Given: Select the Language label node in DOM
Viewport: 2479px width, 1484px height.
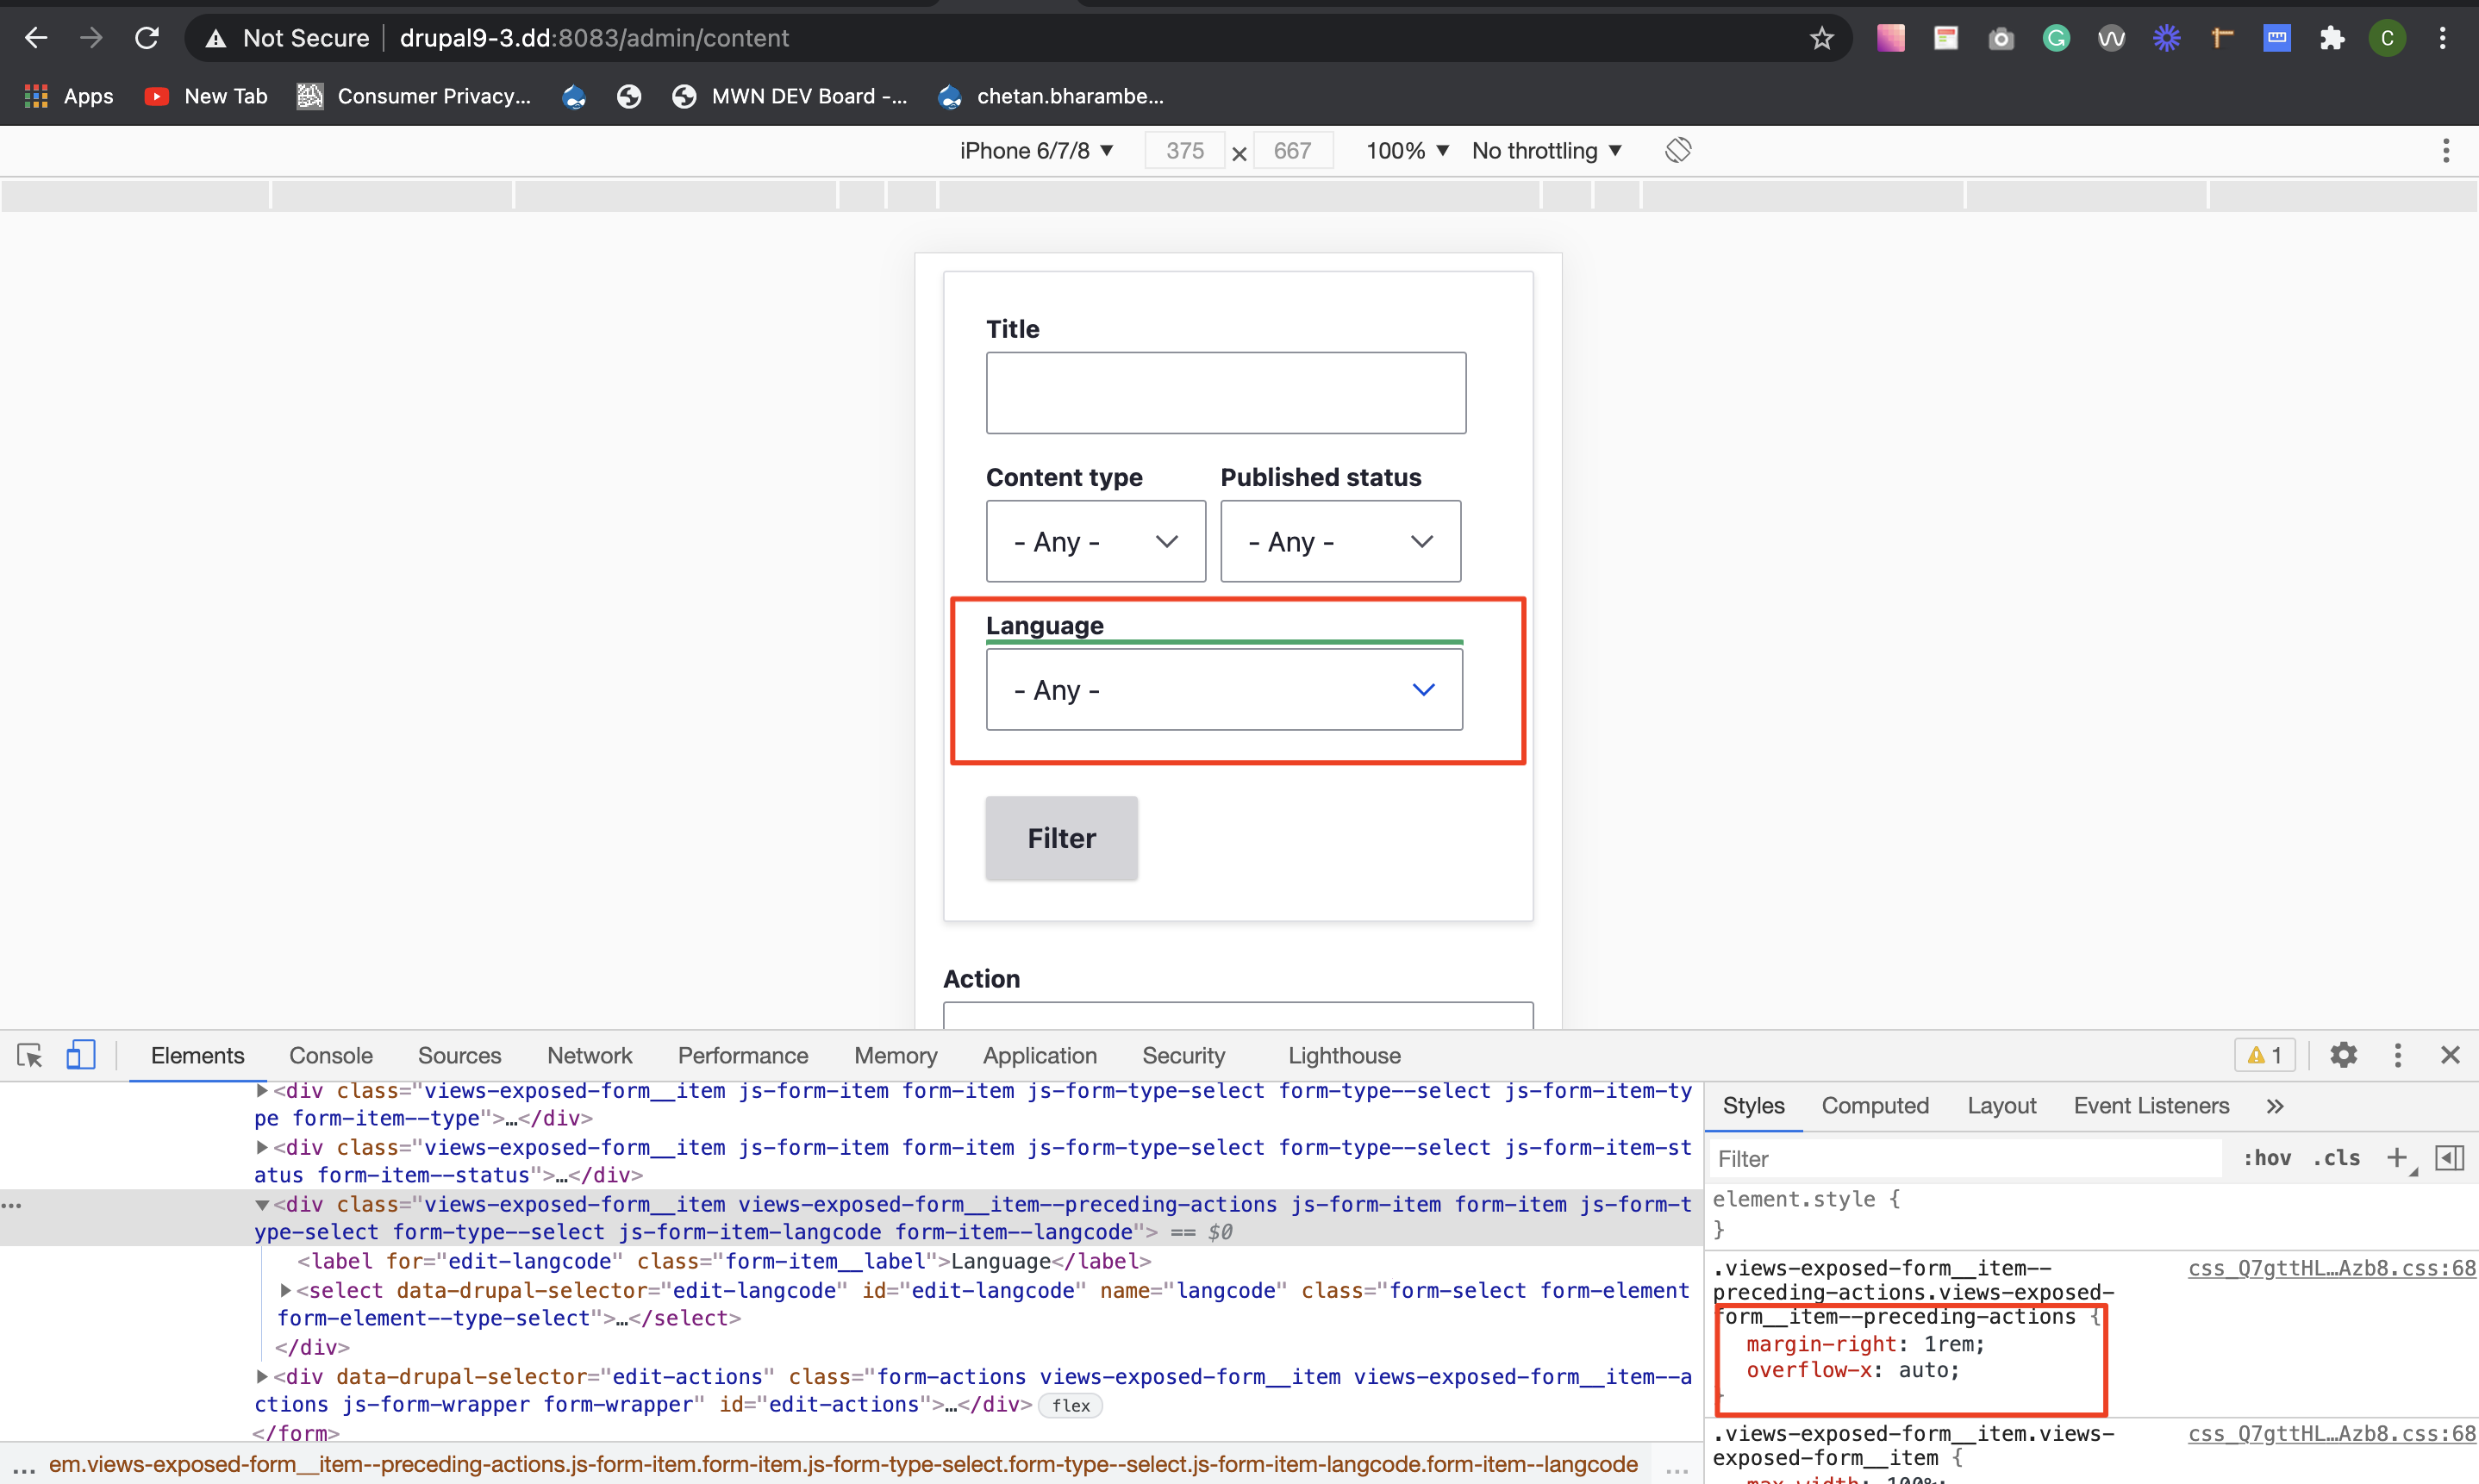Looking at the screenshot, I should point(724,1261).
